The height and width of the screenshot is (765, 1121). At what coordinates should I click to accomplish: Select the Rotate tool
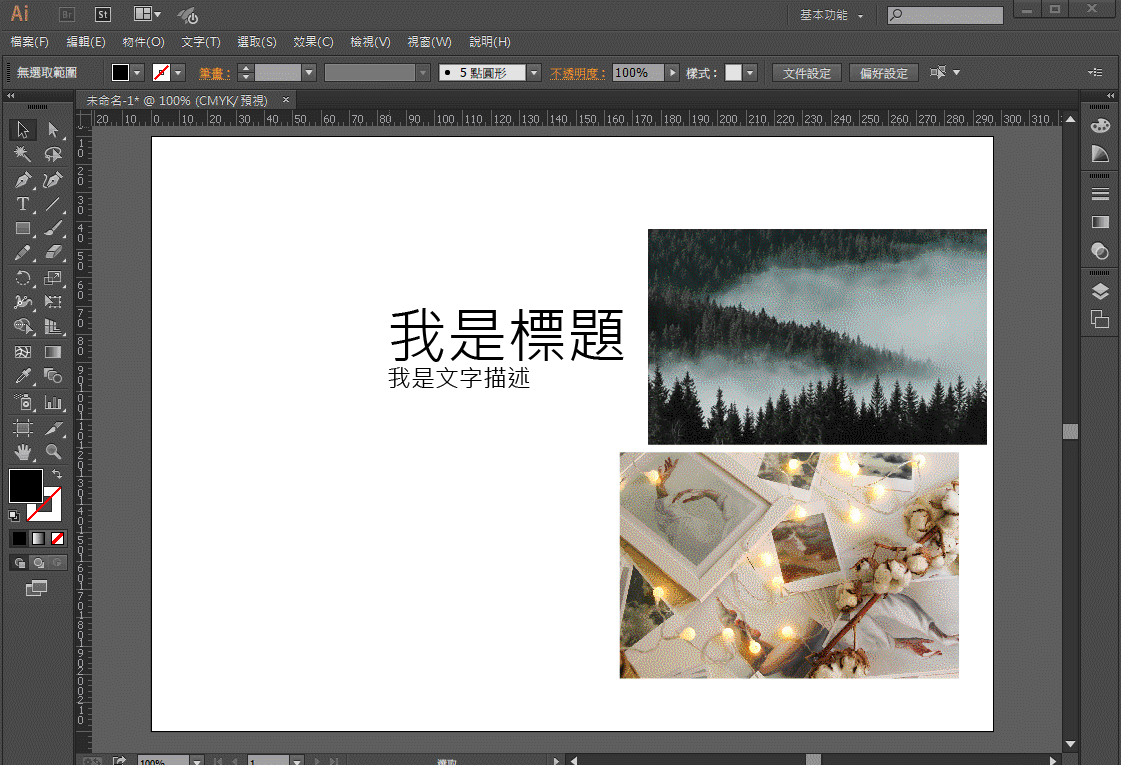[x=23, y=278]
